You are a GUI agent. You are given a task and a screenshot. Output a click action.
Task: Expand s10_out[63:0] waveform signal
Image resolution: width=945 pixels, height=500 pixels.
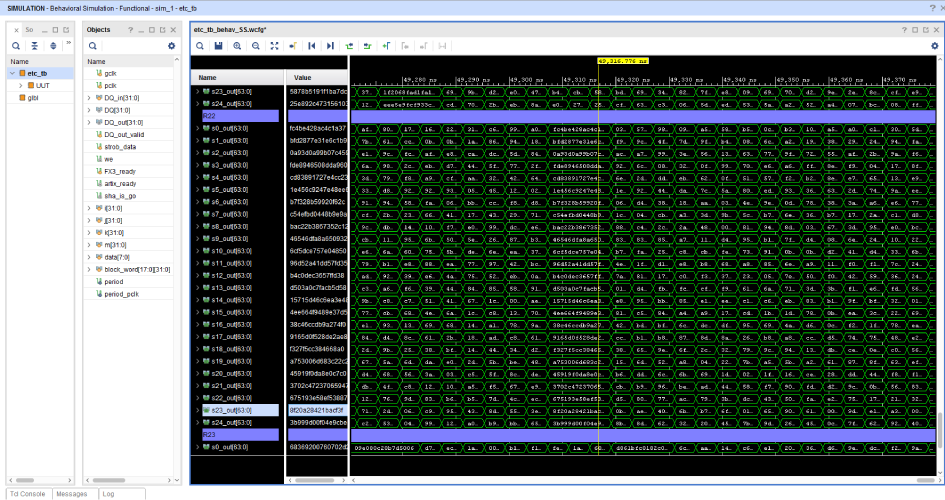[197, 251]
